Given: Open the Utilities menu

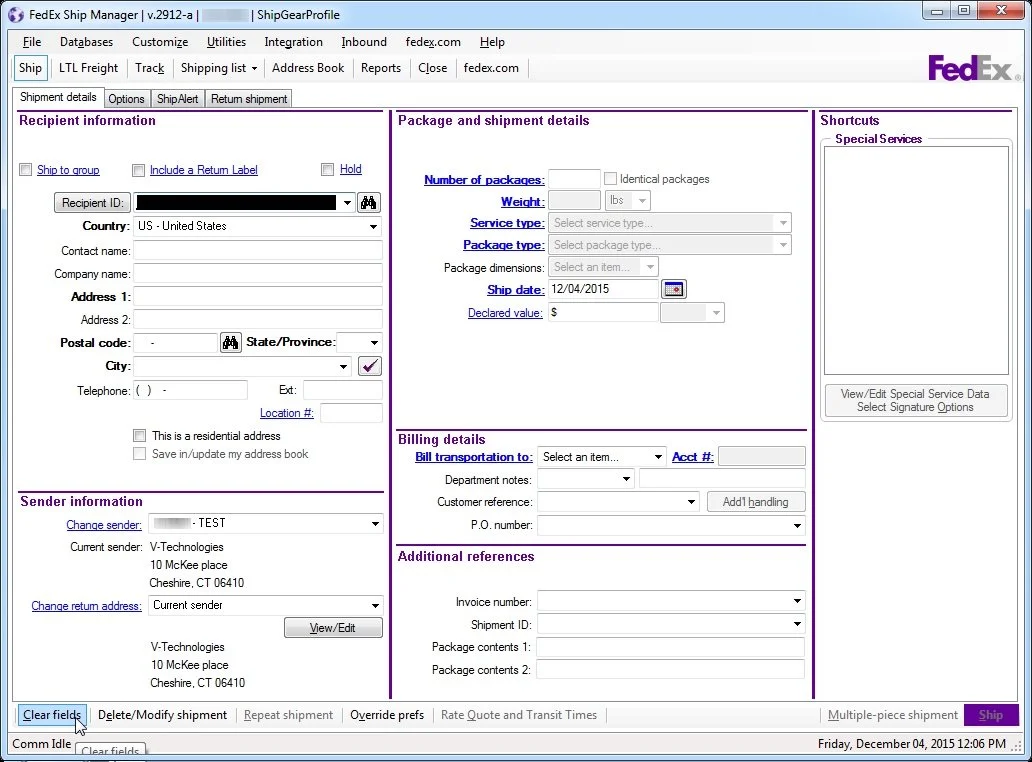Looking at the screenshot, I should click(x=226, y=42).
